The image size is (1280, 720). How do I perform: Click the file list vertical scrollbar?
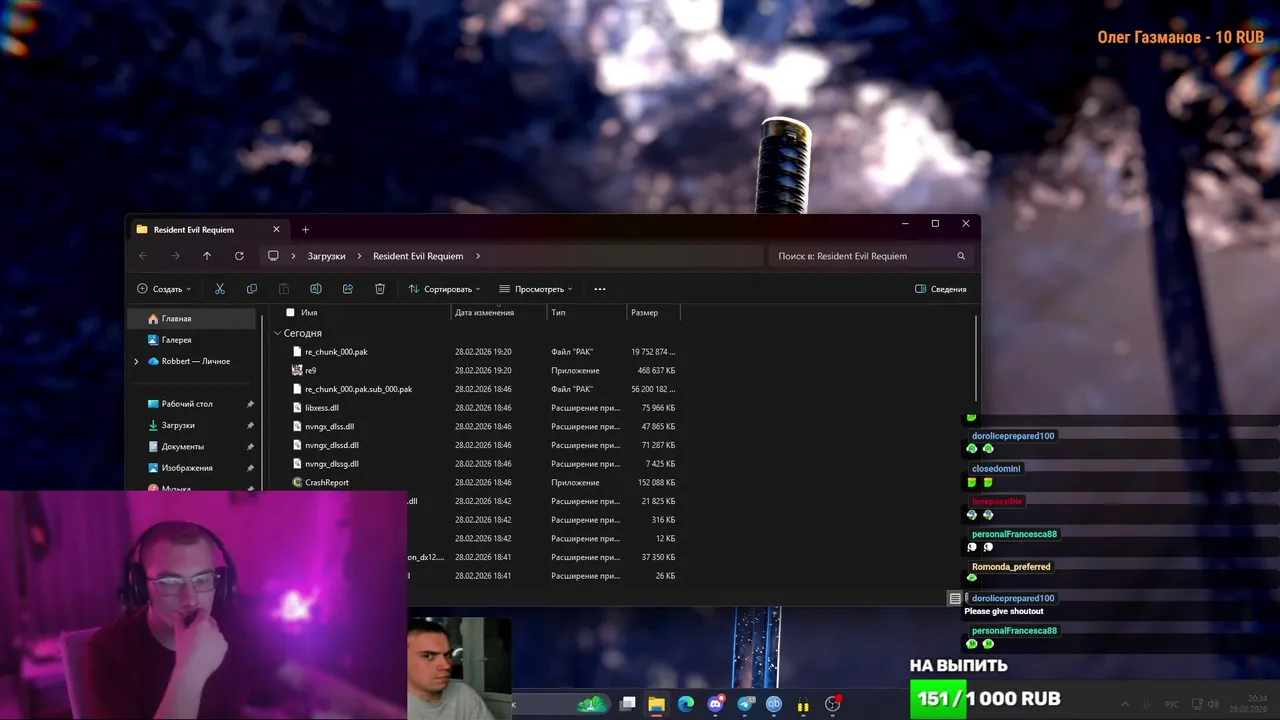(976, 358)
